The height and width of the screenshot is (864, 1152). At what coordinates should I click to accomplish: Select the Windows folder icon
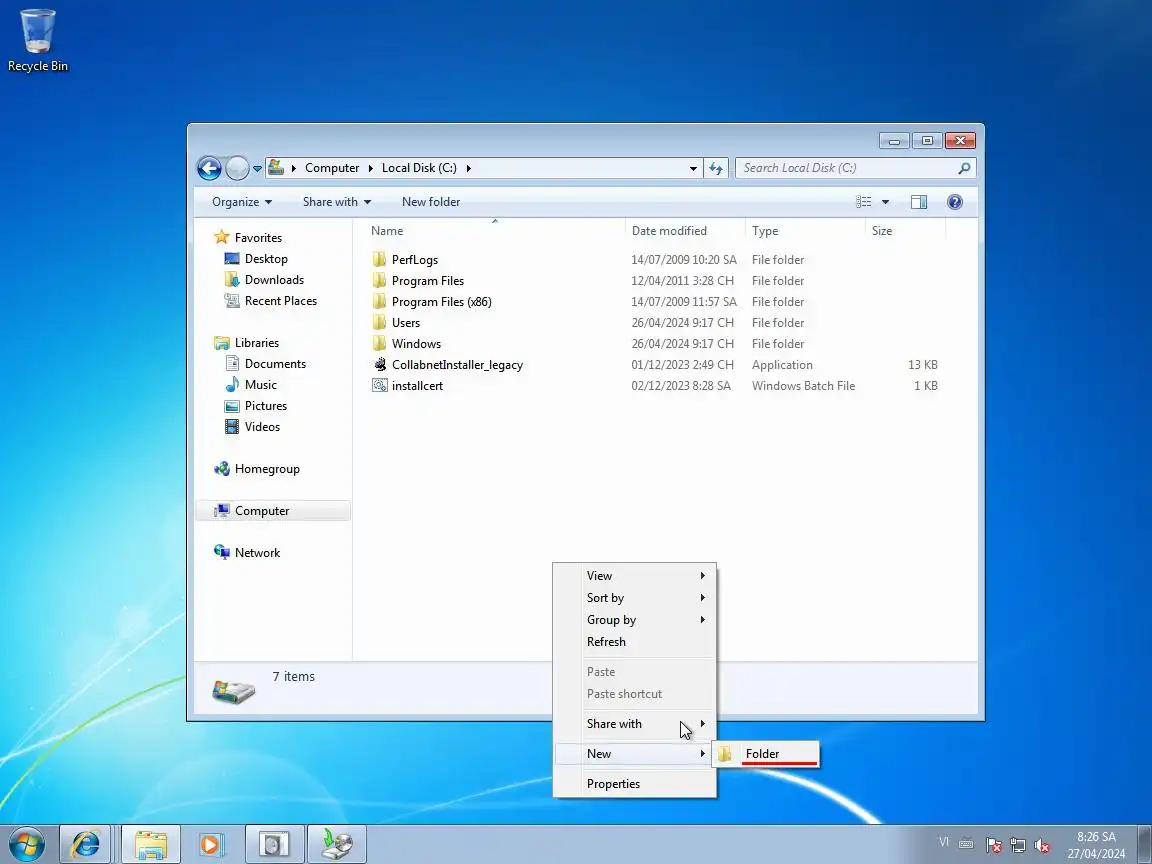(x=379, y=343)
